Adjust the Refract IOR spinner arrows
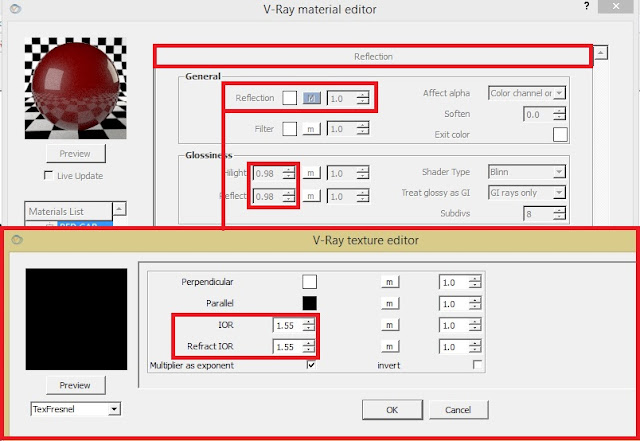 [x=309, y=347]
